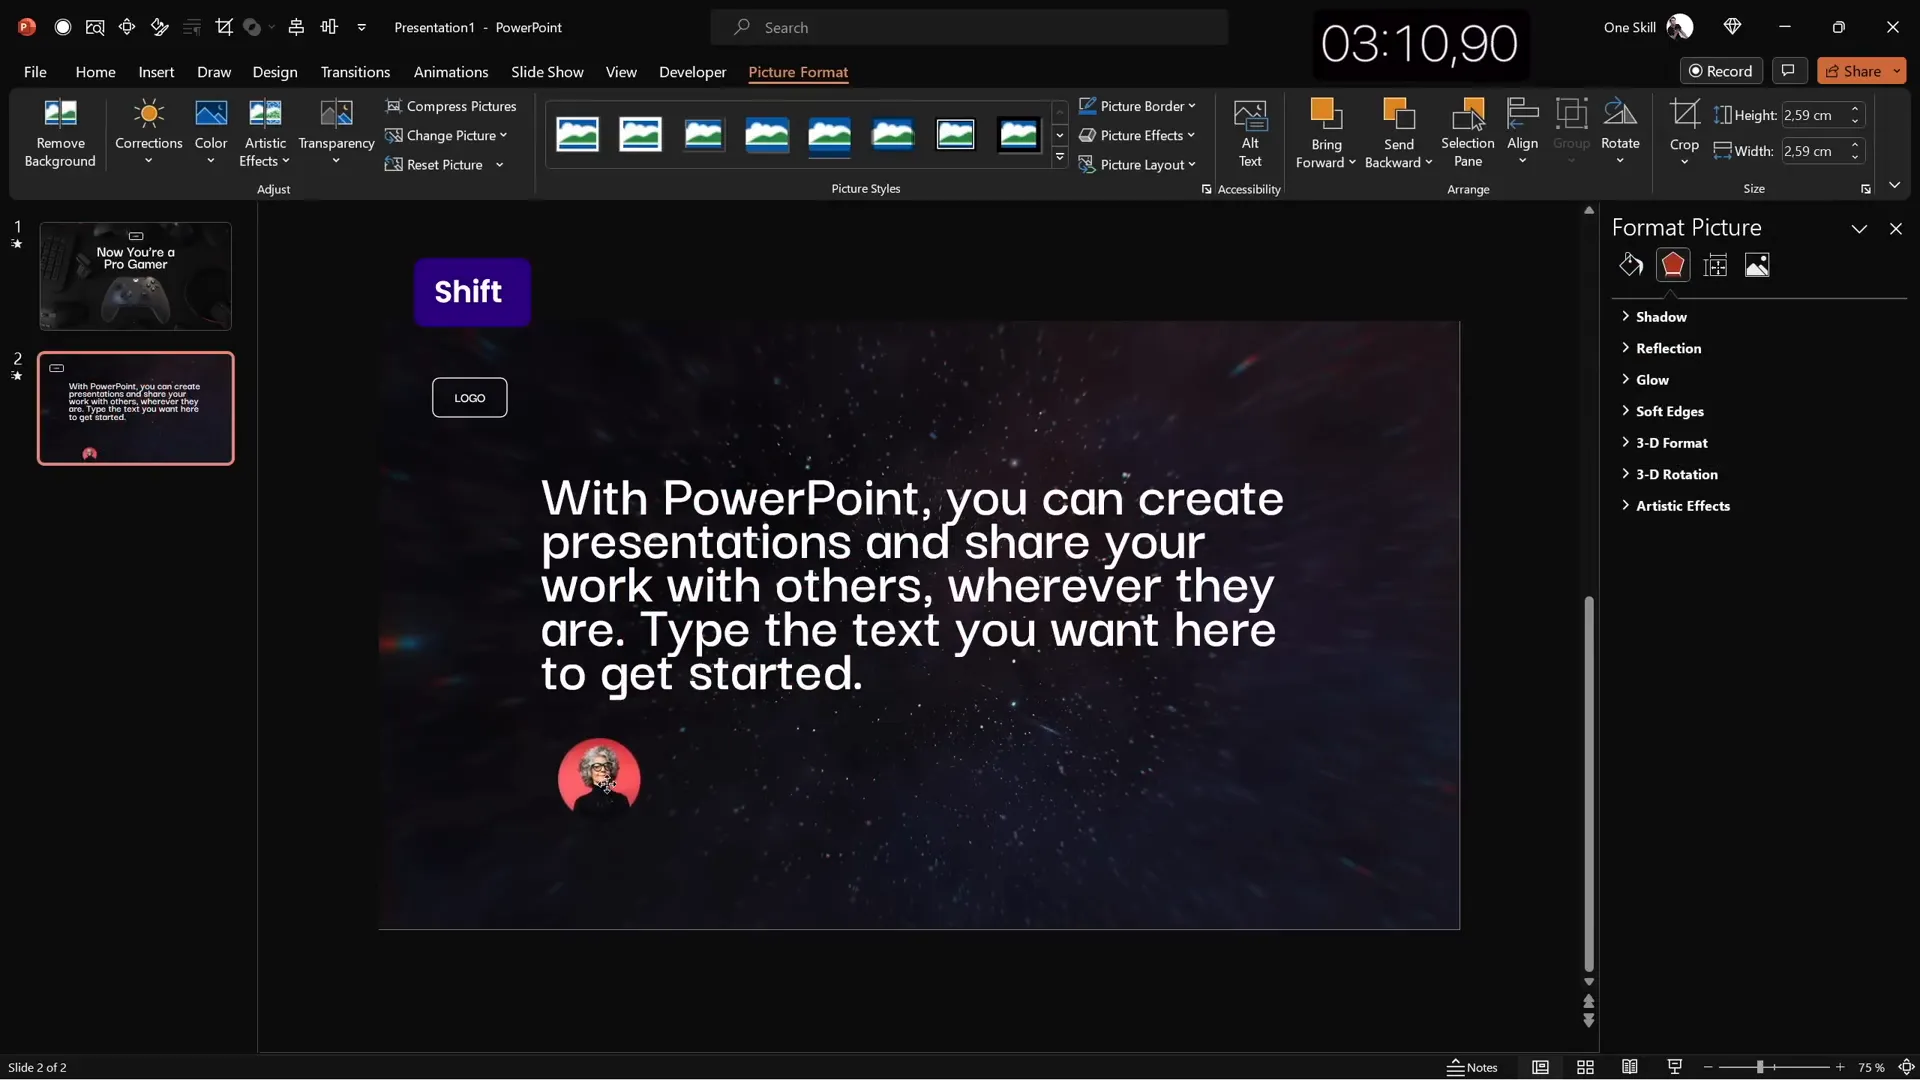Select the Fill & Line tab icon
The width and height of the screenshot is (1920, 1080).
point(1631,265)
